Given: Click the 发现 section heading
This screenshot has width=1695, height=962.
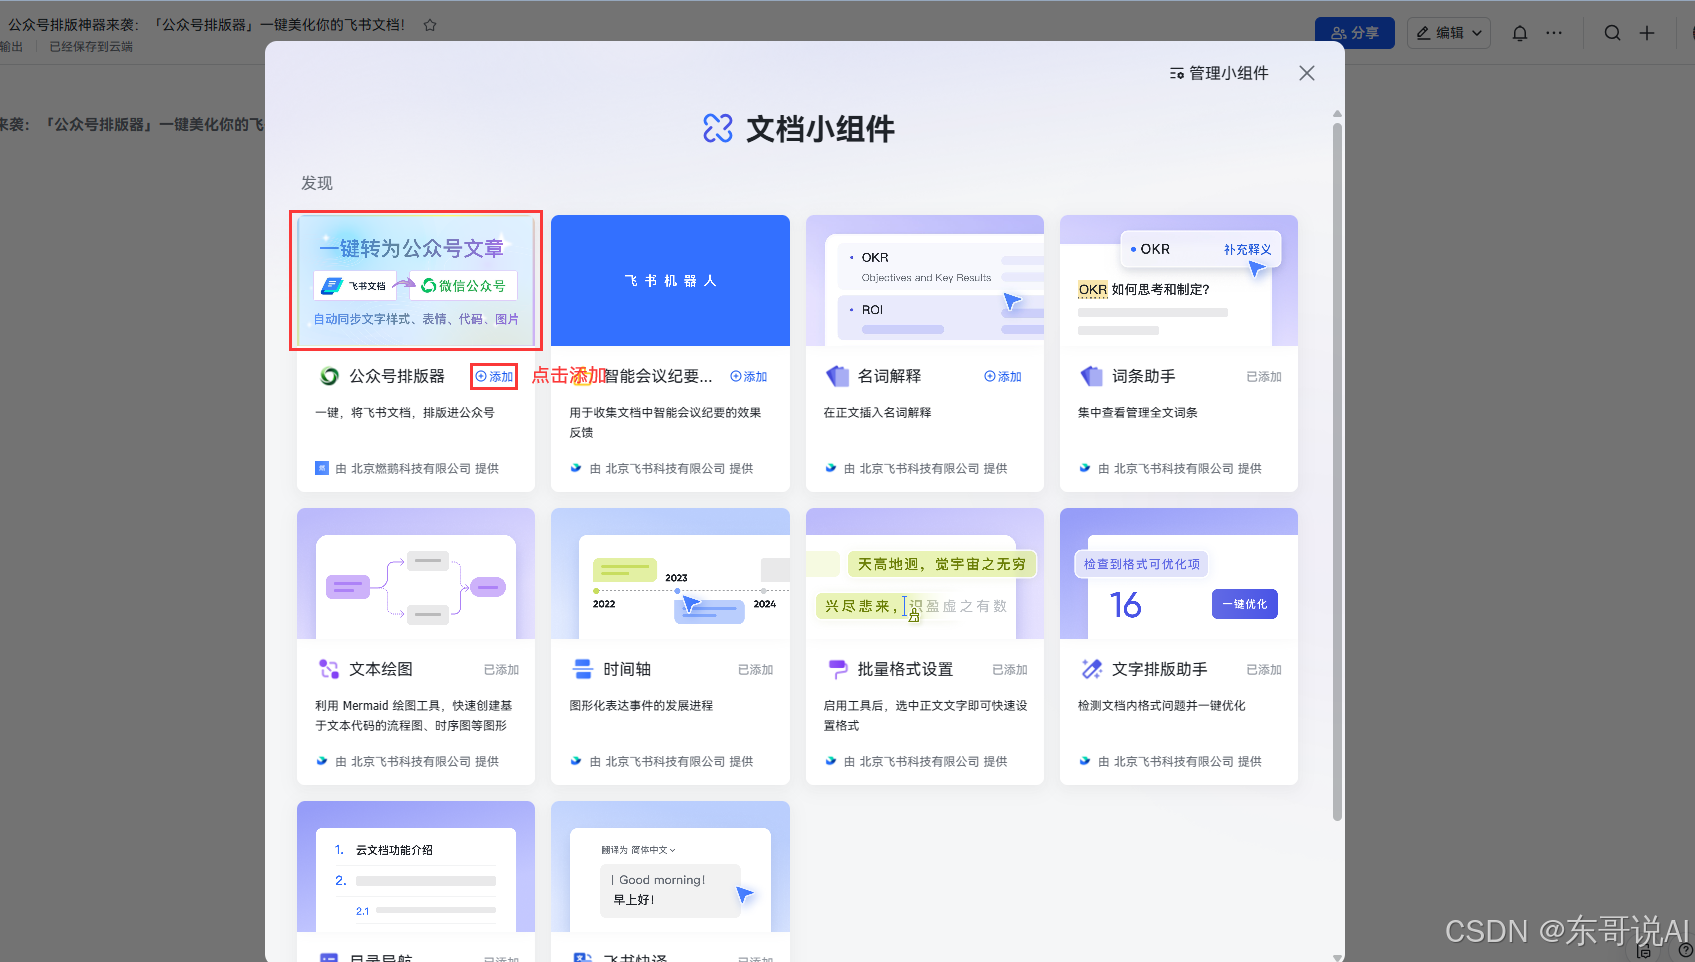Looking at the screenshot, I should coord(317,183).
